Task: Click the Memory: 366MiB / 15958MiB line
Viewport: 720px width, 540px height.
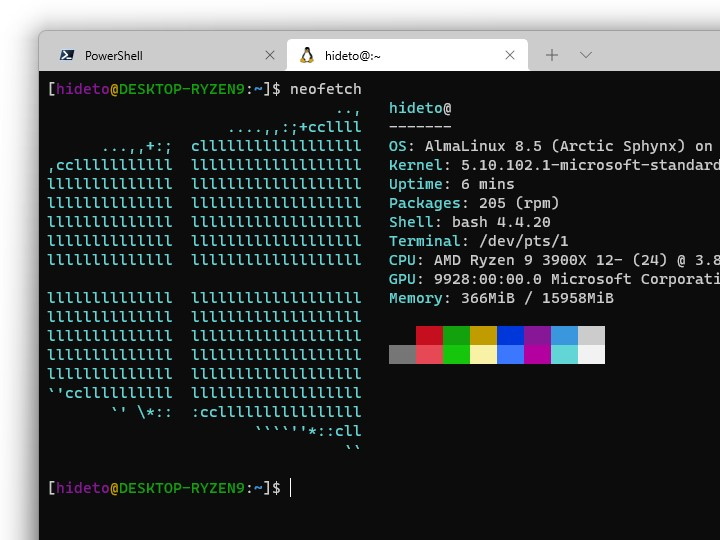Action: (501, 298)
